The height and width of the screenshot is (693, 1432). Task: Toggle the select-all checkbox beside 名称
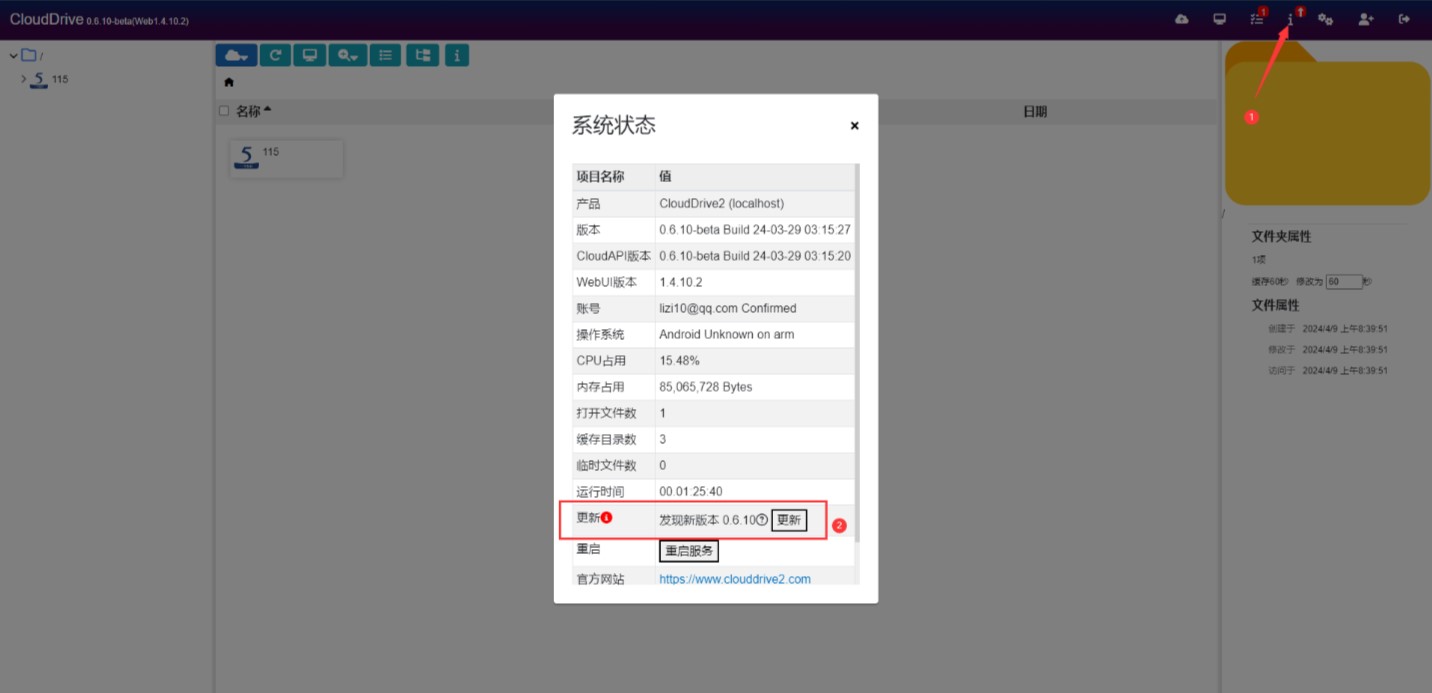(224, 111)
